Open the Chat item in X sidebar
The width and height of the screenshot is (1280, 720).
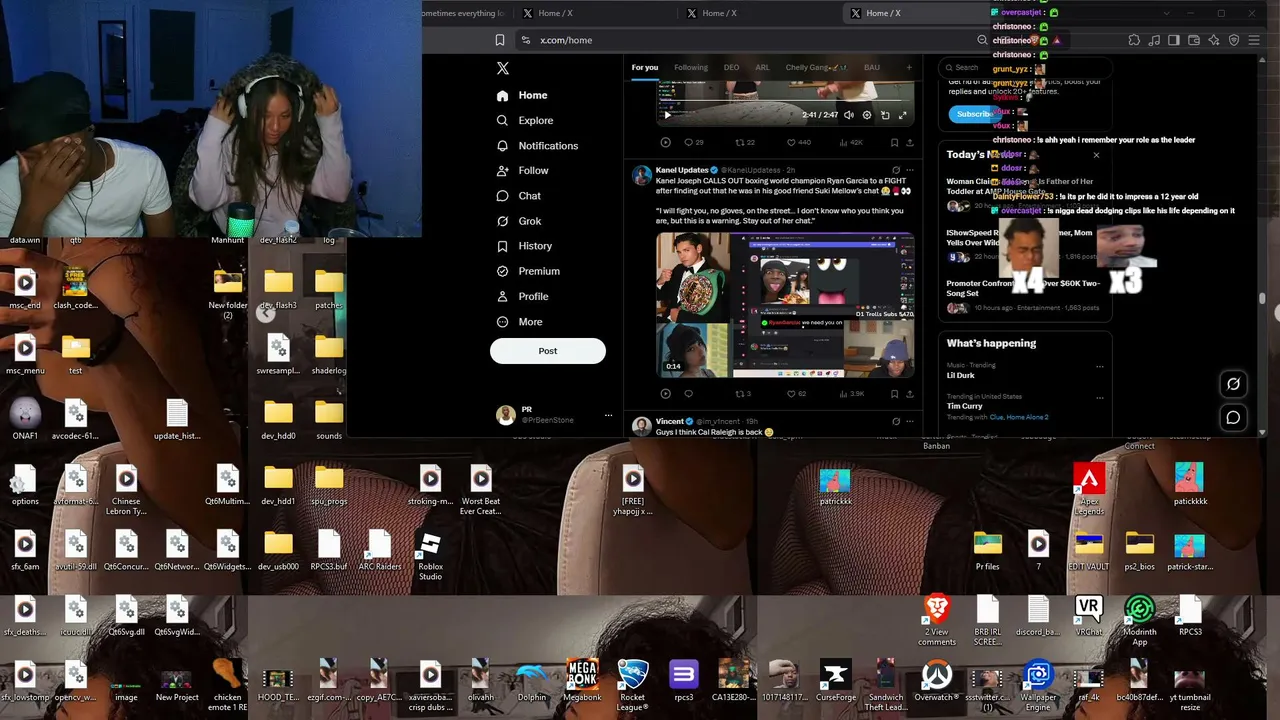[519, 196]
